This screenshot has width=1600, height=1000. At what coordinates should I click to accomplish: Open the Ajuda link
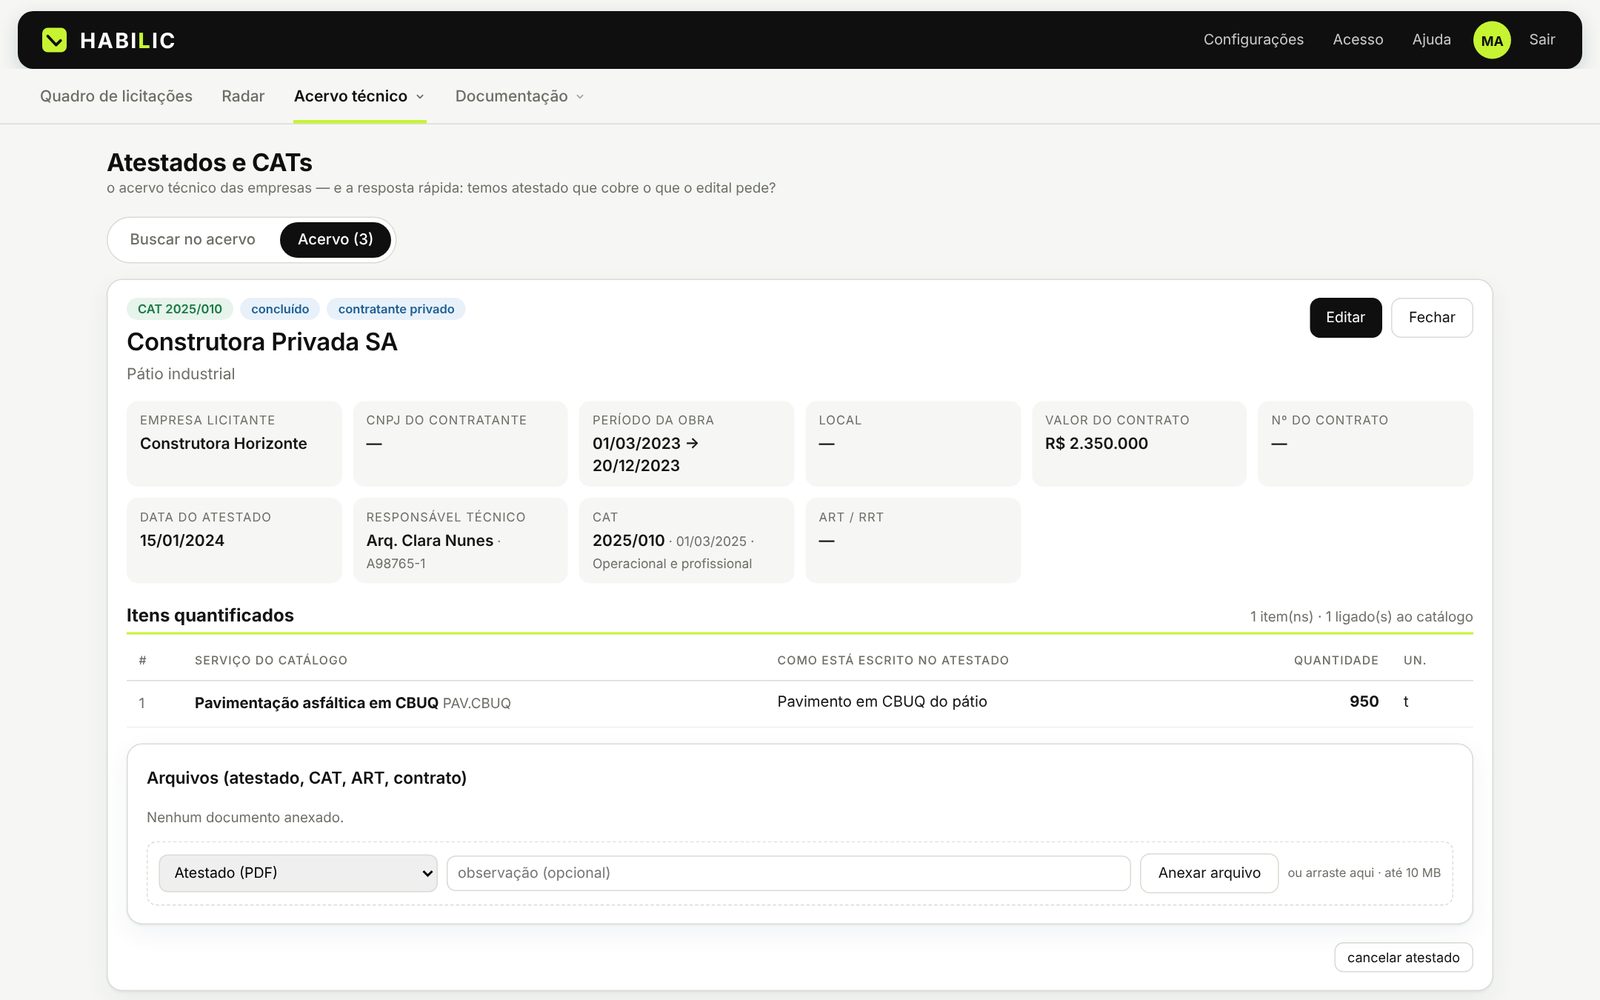click(1431, 40)
